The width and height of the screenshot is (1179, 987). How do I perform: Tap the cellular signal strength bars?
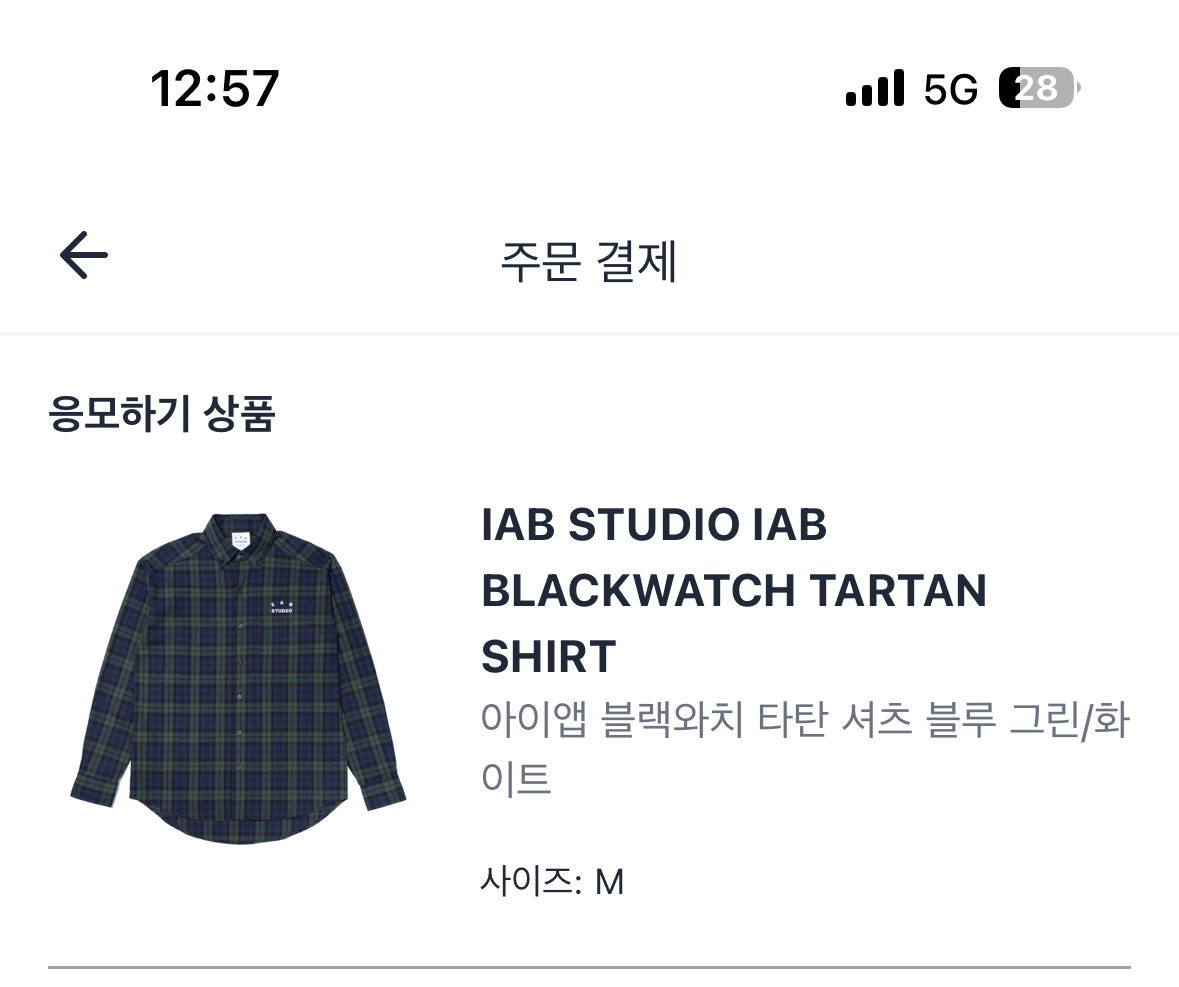(874, 89)
